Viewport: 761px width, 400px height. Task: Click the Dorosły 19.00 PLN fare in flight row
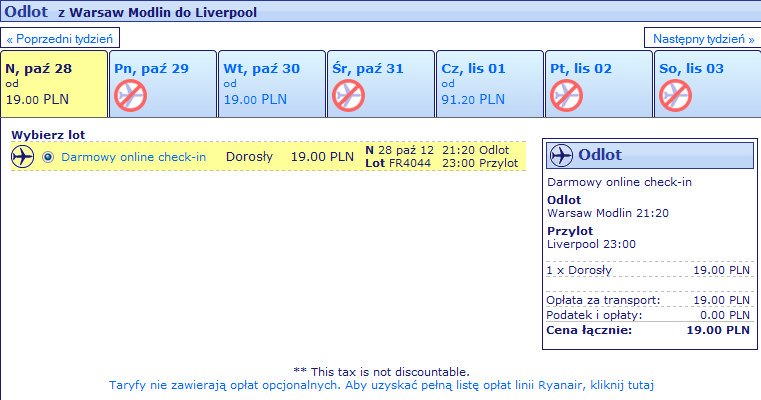point(290,157)
